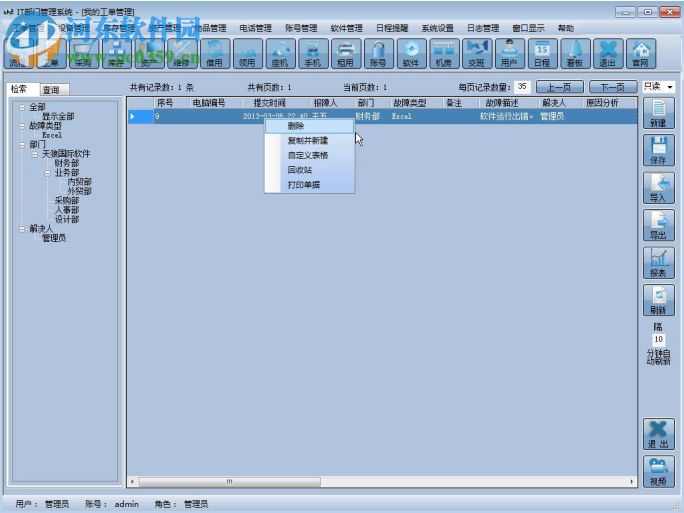Click the scrollbar right arrow under the table

pos(632,482)
